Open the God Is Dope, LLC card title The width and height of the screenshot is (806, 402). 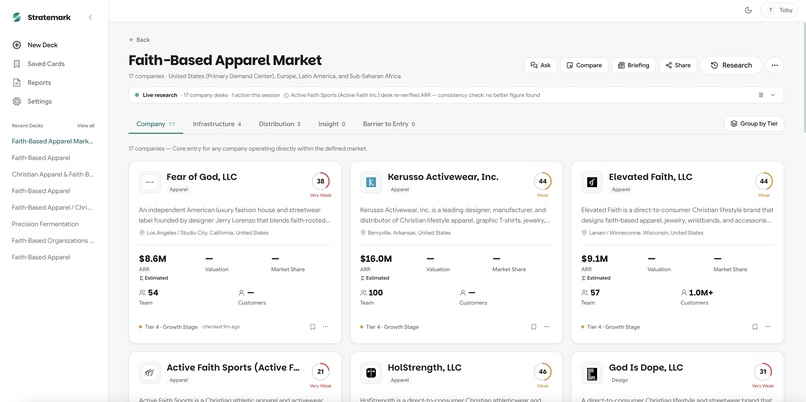tap(646, 368)
